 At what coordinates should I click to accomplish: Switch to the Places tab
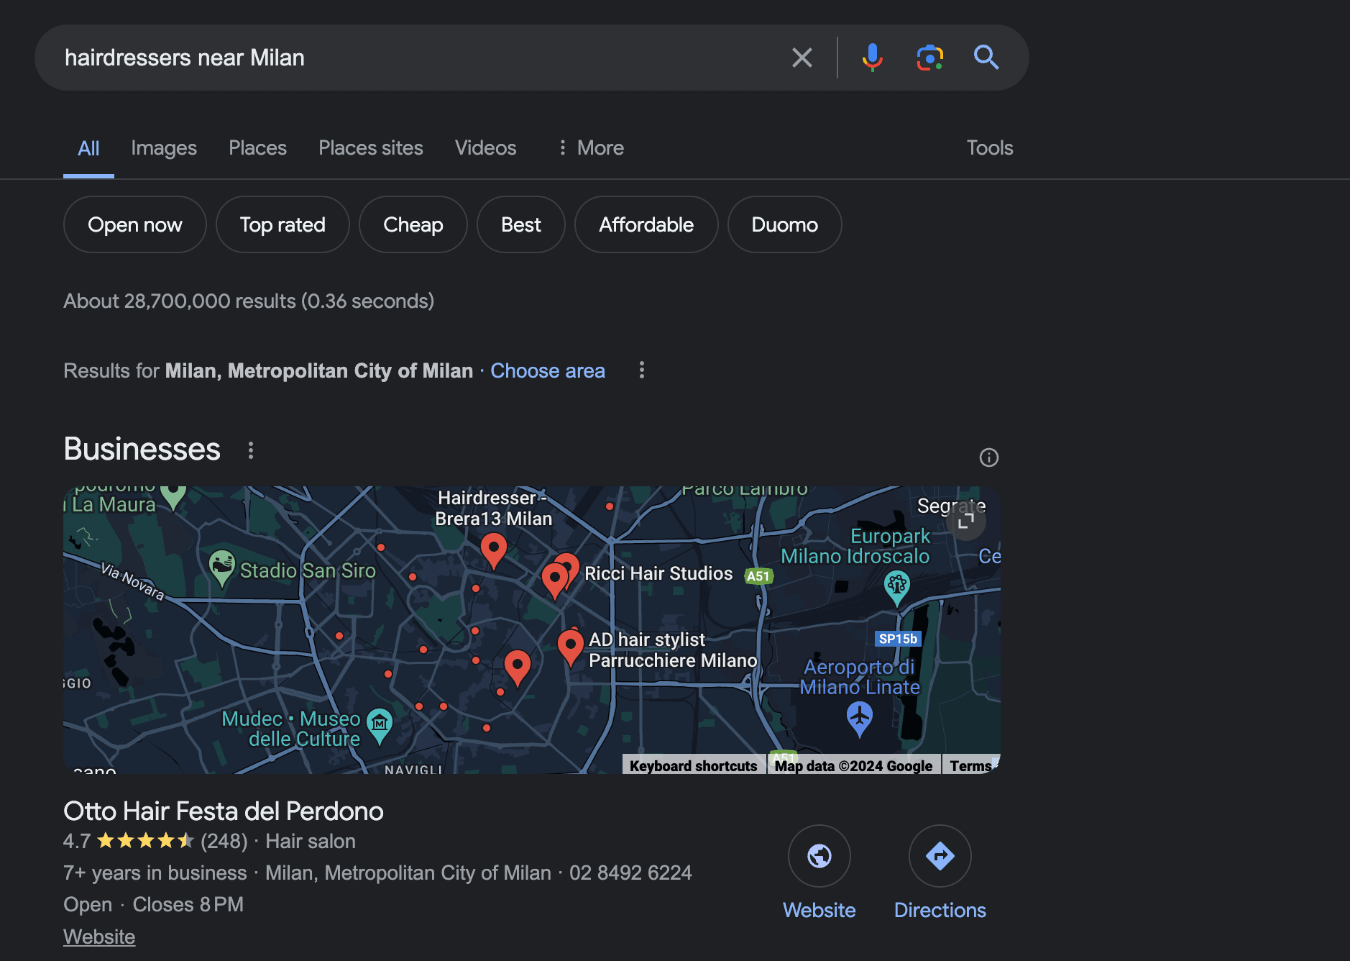(257, 147)
